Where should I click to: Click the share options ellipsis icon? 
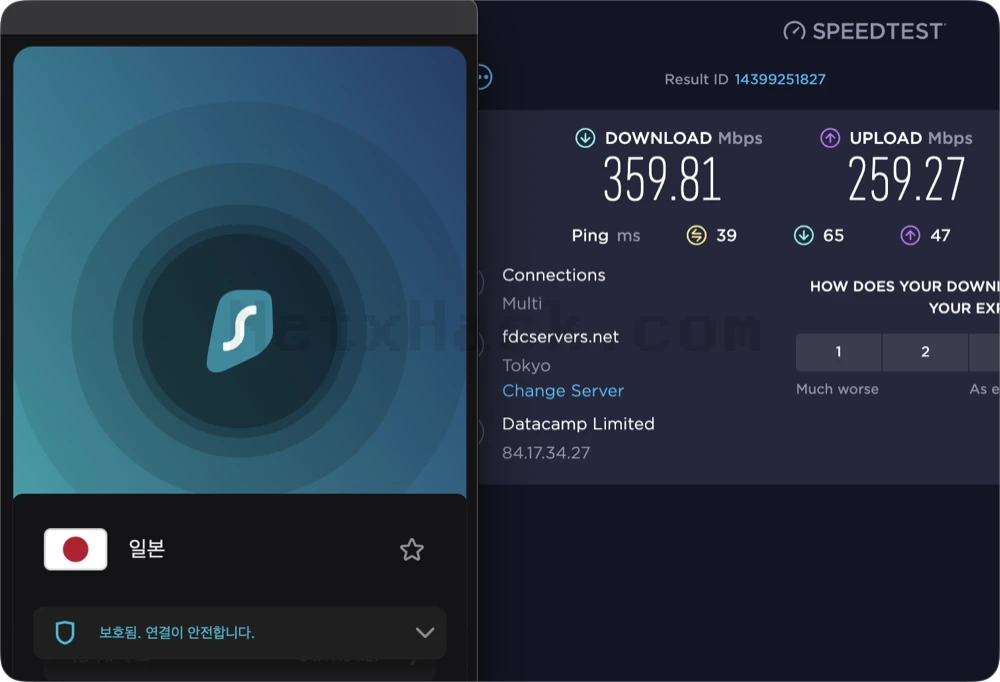(x=484, y=77)
